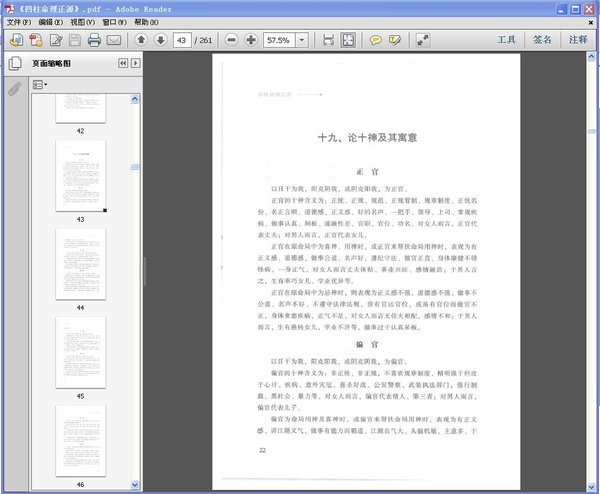Click total page count 261
This screenshot has height=494, width=600.
point(203,40)
